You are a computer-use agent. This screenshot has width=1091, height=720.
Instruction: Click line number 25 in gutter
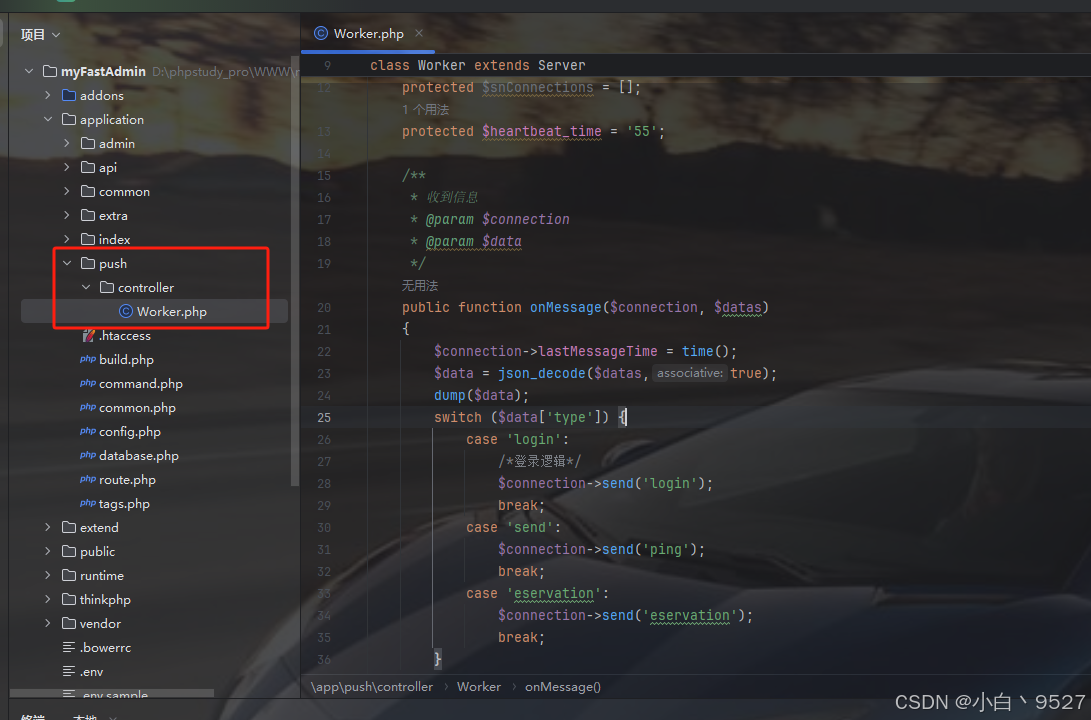[x=324, y=417]
